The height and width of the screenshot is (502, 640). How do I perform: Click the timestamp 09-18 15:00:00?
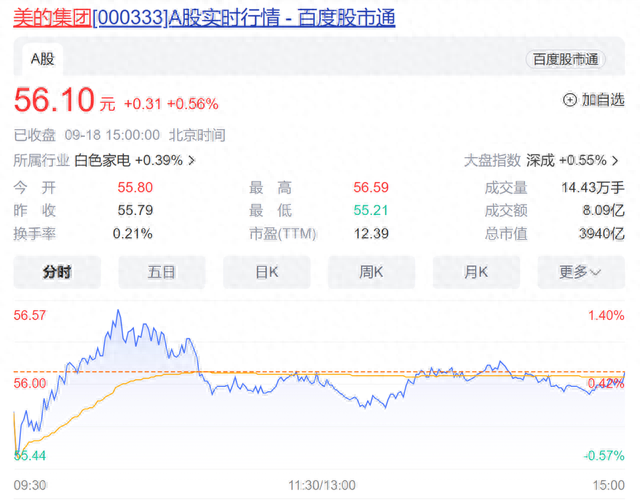coord(112,135)
